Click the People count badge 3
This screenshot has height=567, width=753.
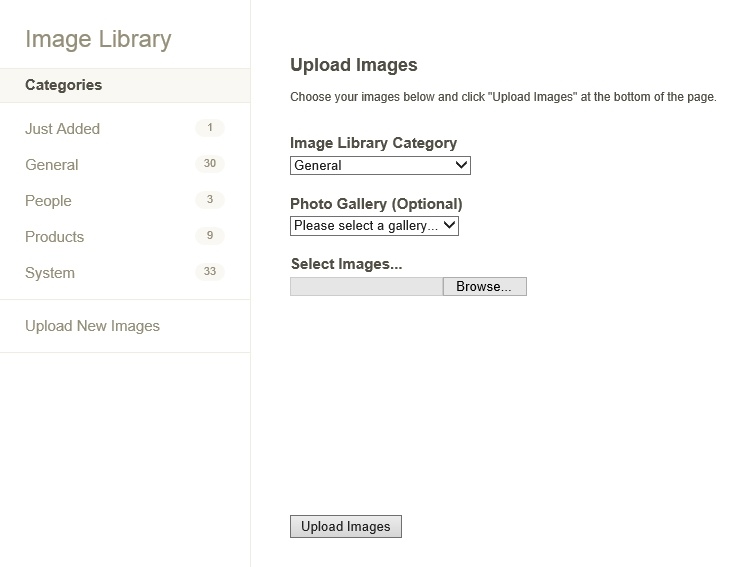pos(210,200)
